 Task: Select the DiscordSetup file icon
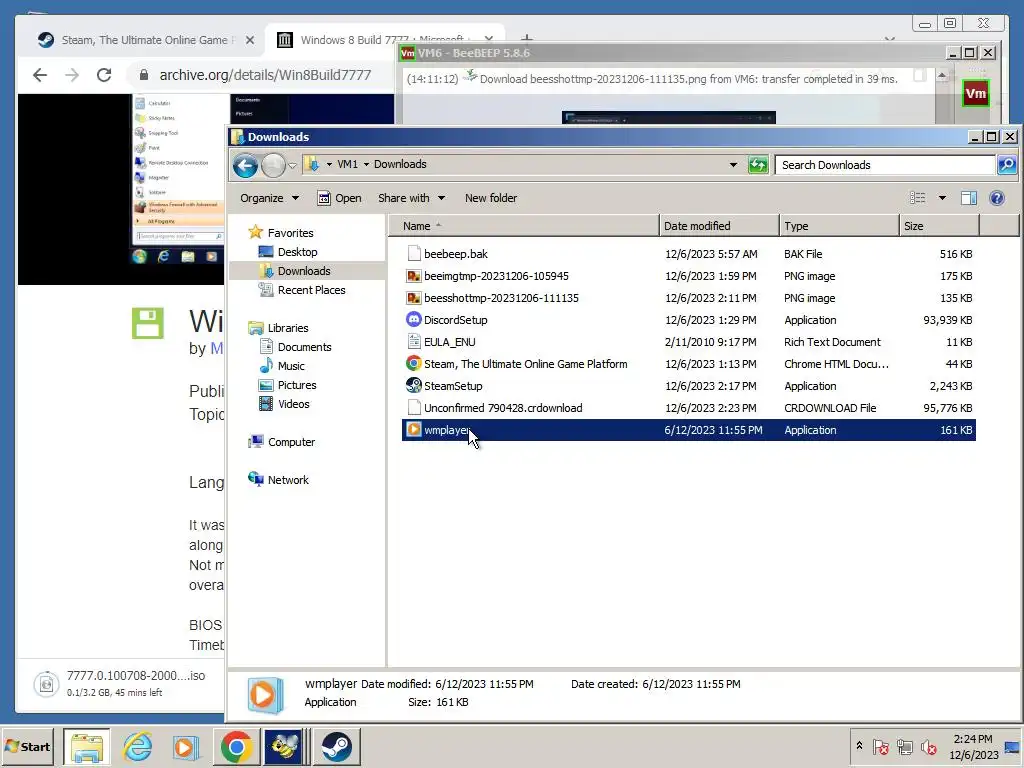click(x=413, y=319)
